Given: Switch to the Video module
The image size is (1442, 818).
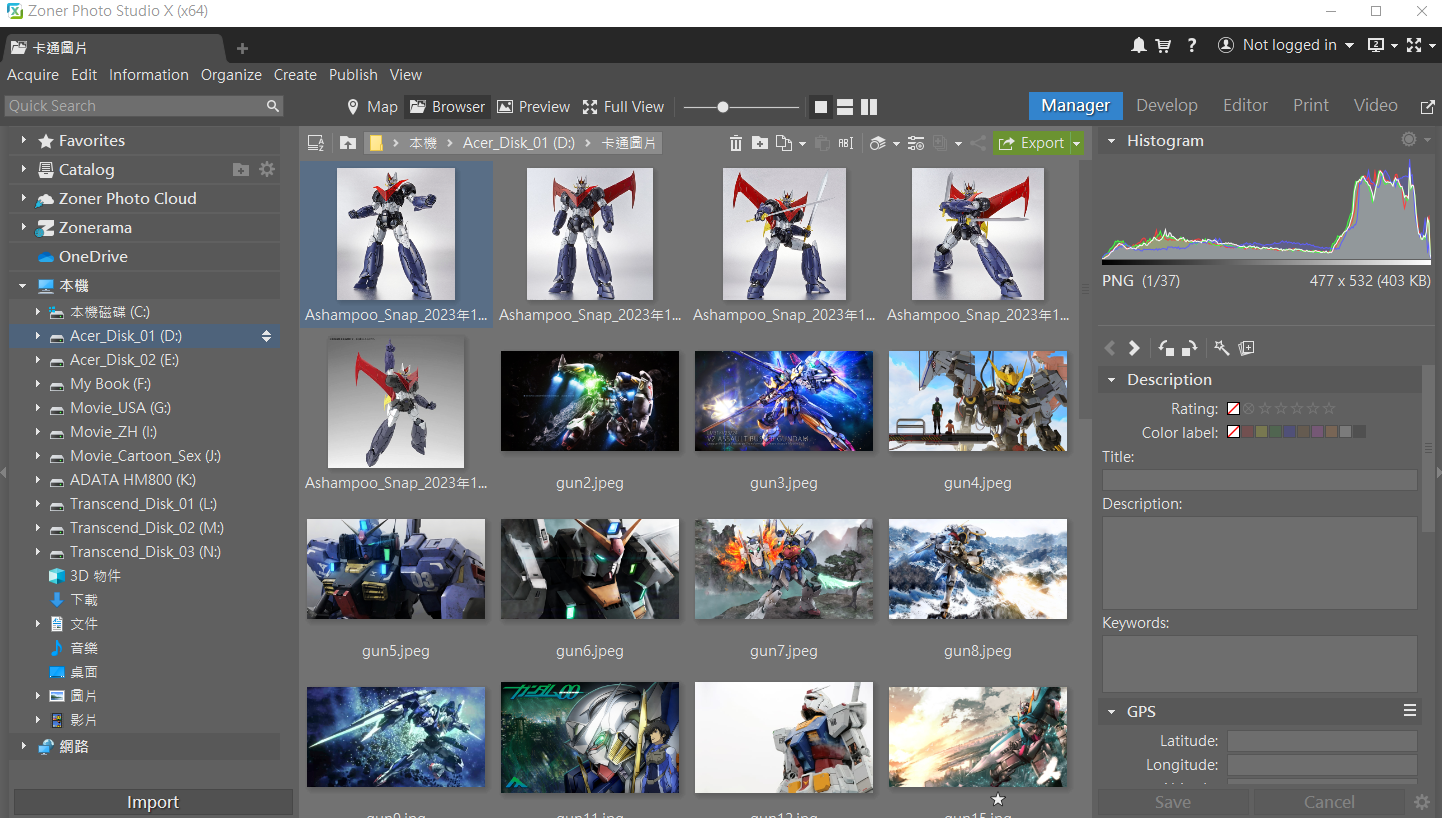Looking at the screenshot, I should tap(1376, 105).
